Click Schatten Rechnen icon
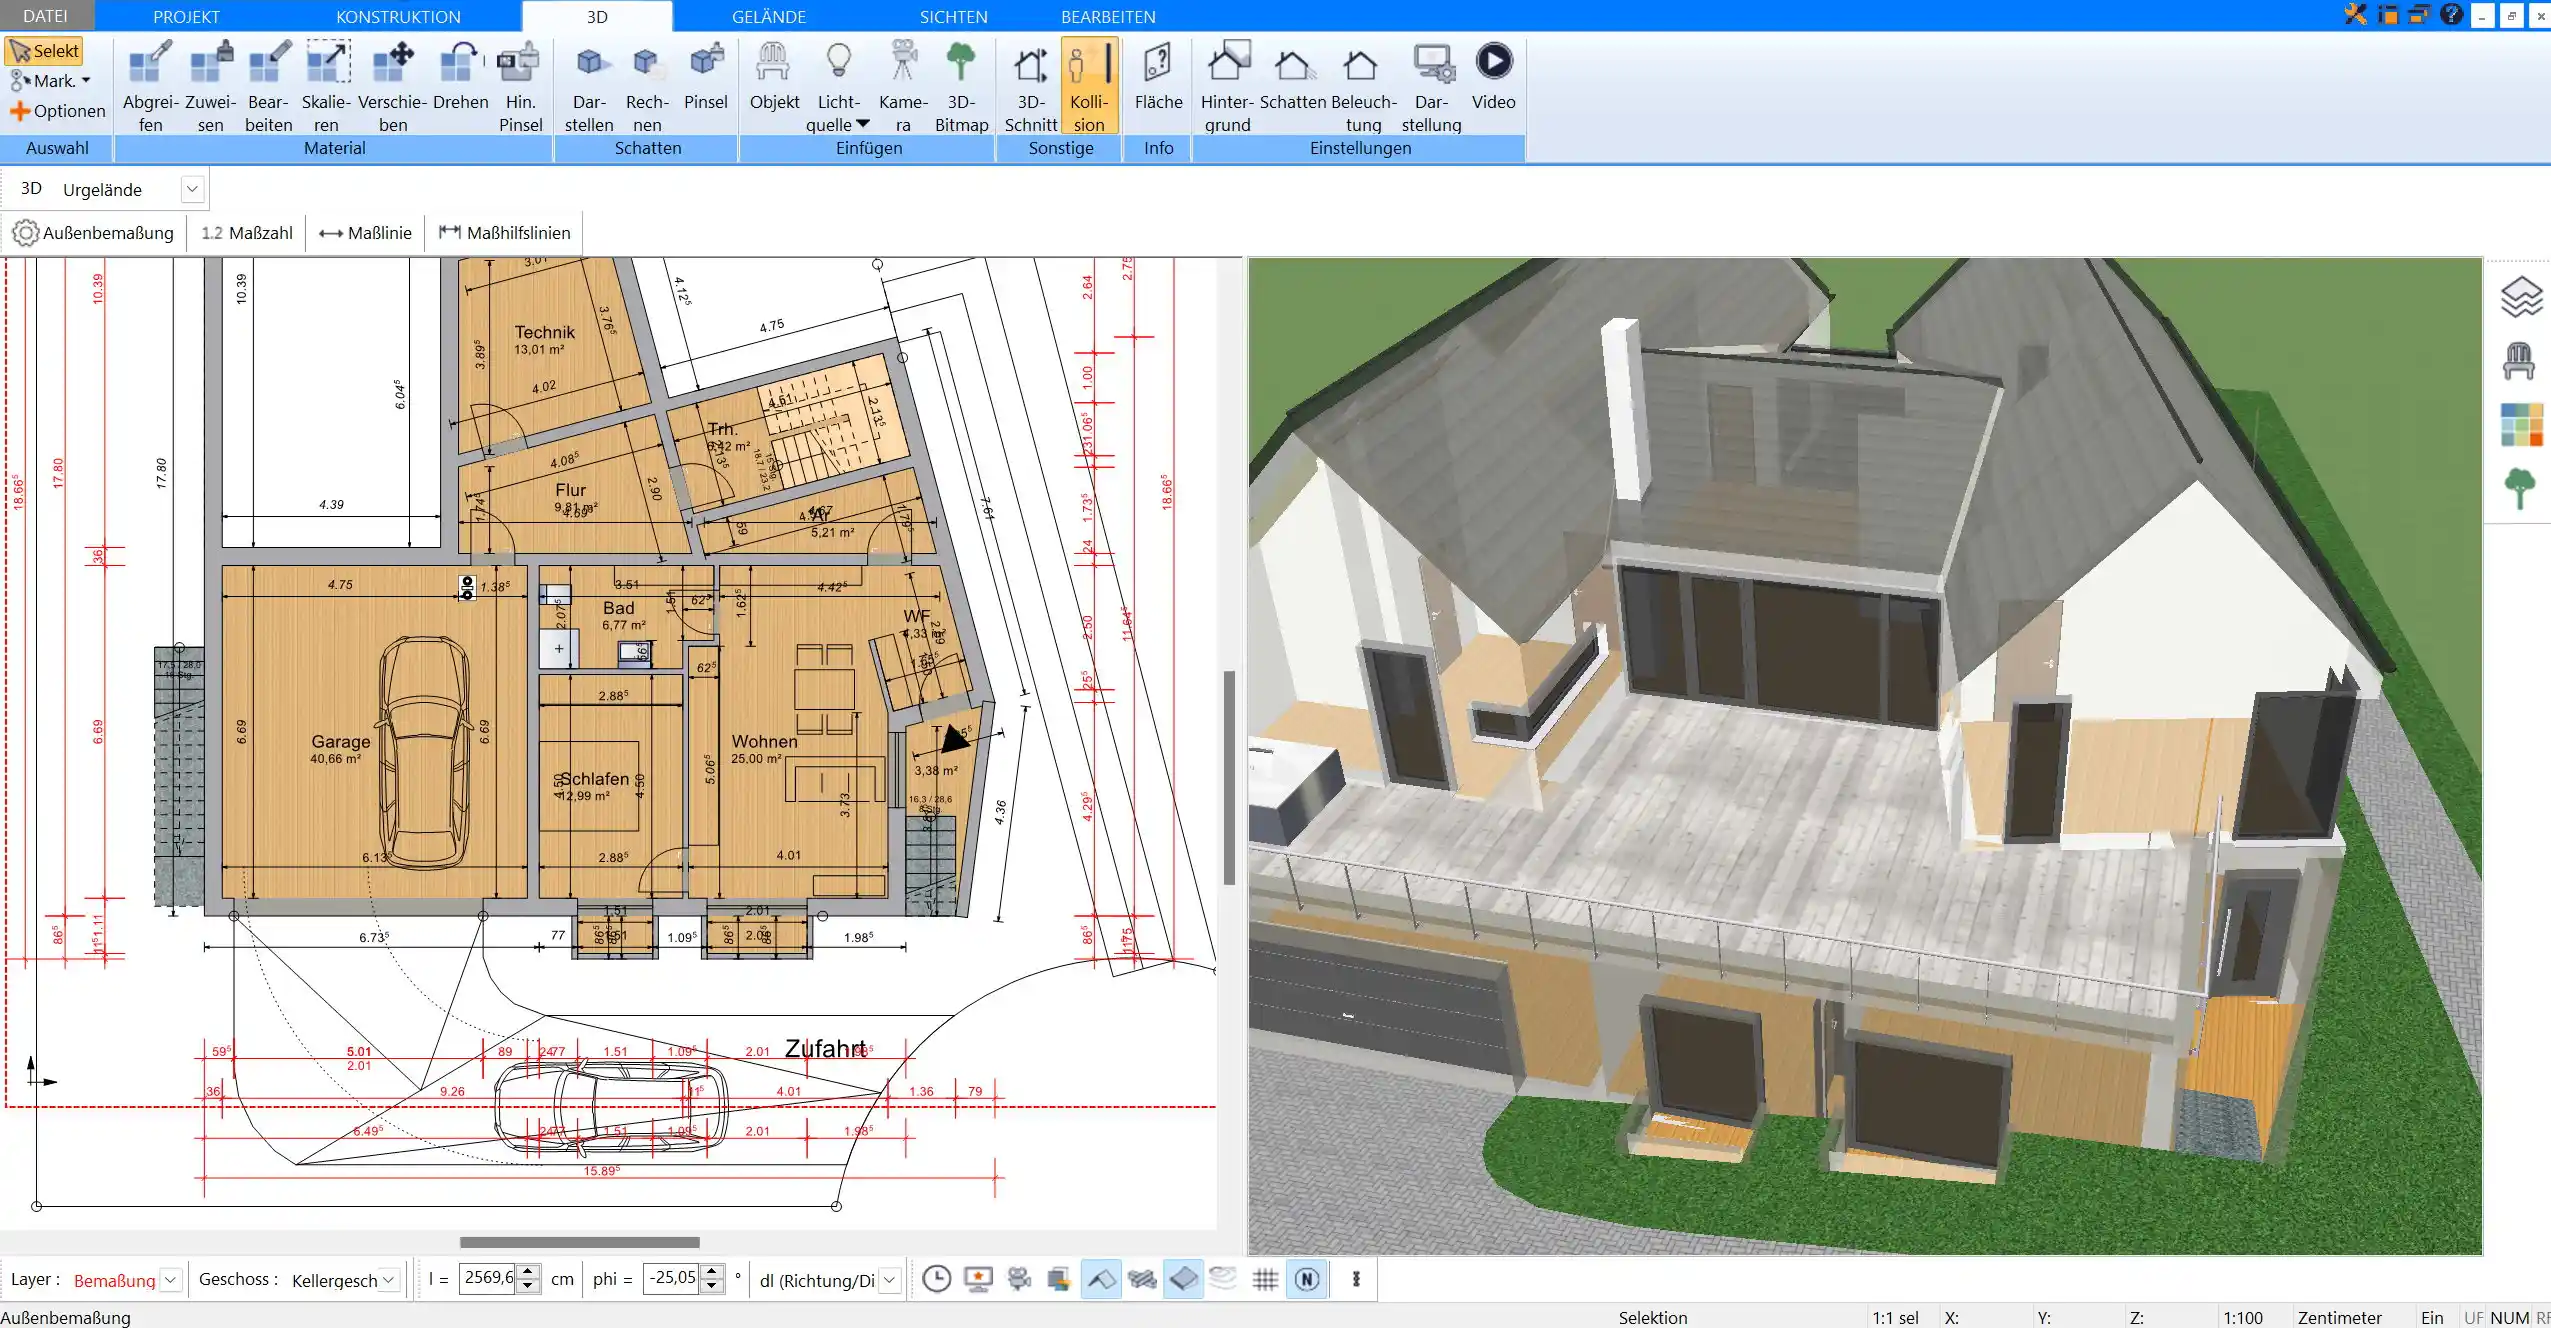This screenshot has width=2551, height=1328. [647, 87]
